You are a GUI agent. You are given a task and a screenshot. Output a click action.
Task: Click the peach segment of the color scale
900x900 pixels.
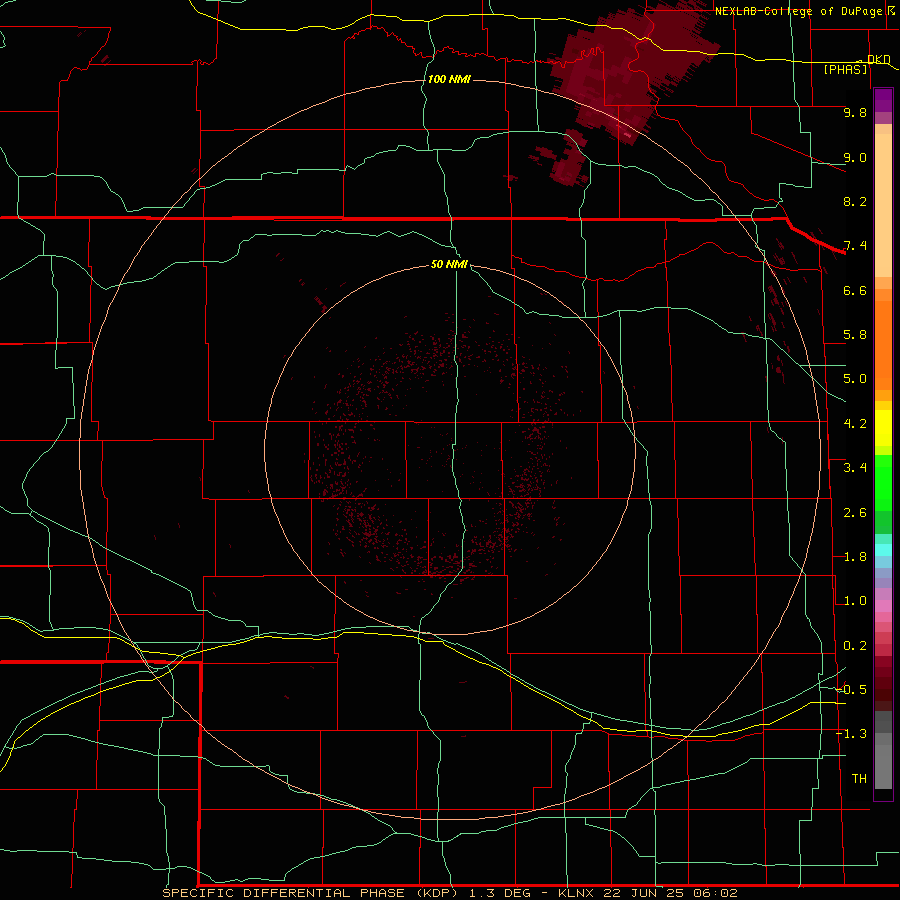point(883,205)
